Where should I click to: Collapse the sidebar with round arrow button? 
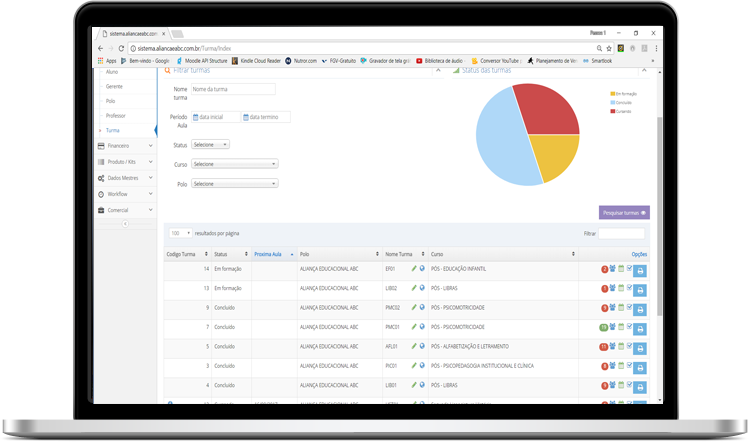tap(125, 224)
